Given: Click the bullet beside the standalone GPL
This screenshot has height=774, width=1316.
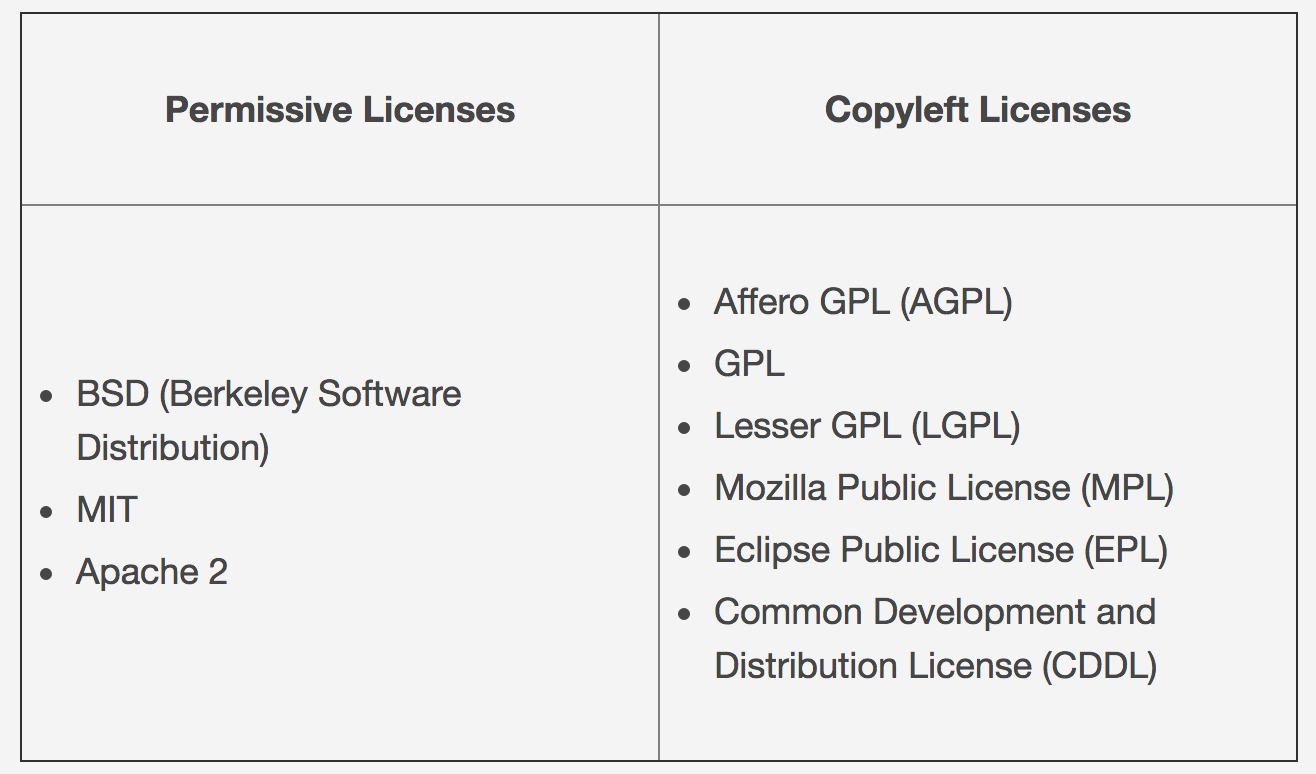Looking at the screenshot, I should click(x=684, y=366).
